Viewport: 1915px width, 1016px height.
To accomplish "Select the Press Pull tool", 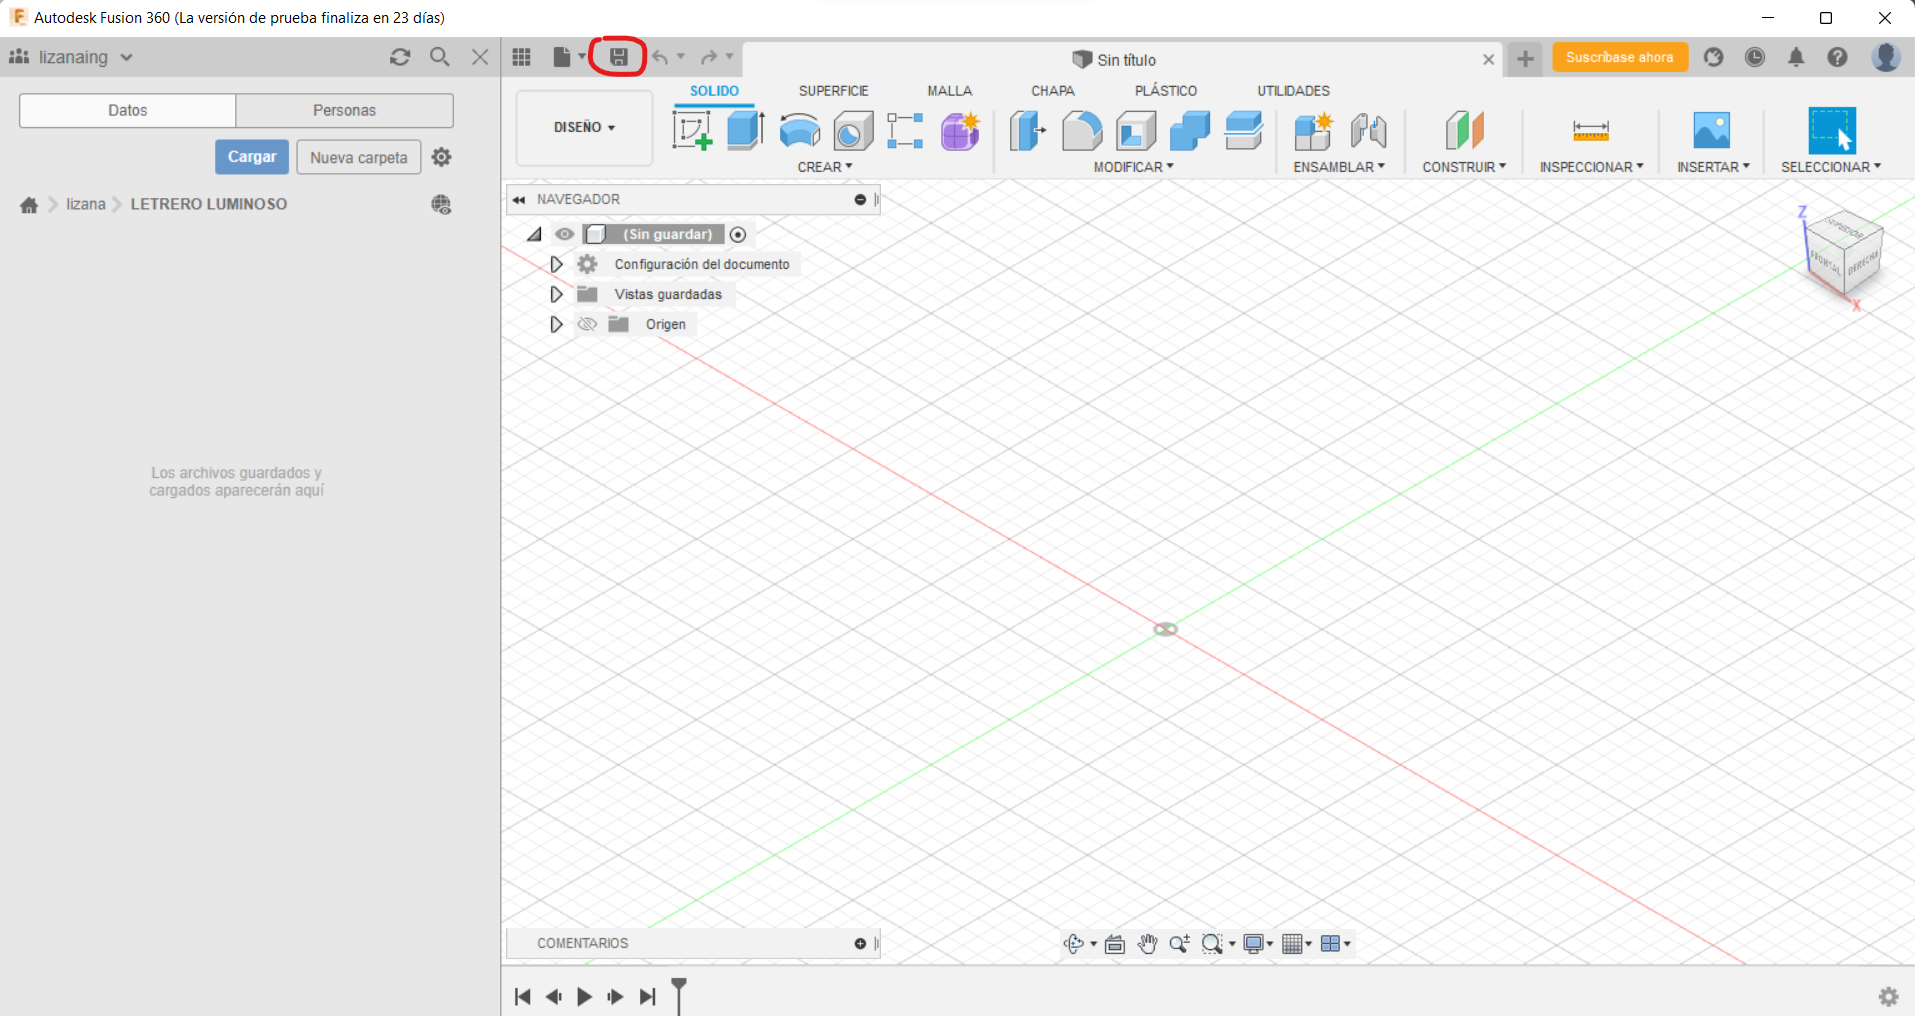I will pos(1027,131).
